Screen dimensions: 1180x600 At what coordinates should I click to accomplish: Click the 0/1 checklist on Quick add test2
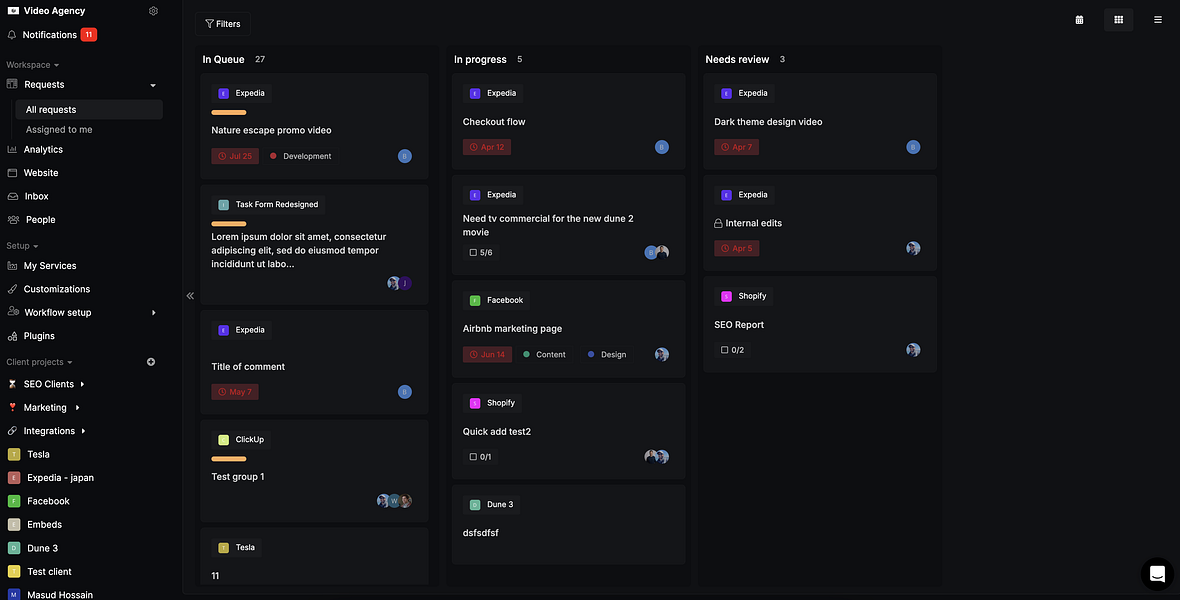pos(480,457)
